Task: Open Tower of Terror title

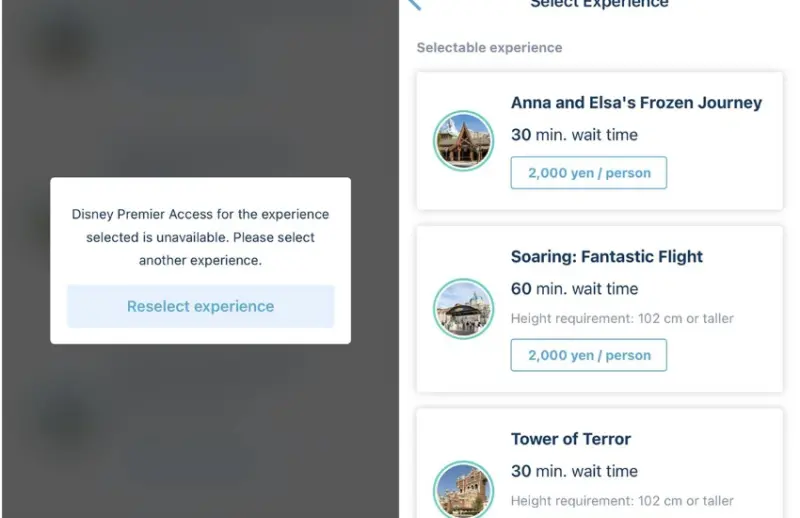Action: coord(571,439)
